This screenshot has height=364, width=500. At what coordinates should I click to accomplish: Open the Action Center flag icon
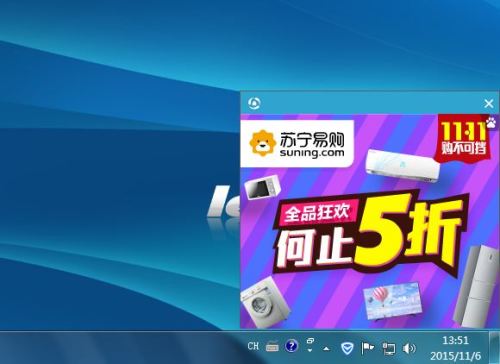pyautogui.click(x=367, y=348)
